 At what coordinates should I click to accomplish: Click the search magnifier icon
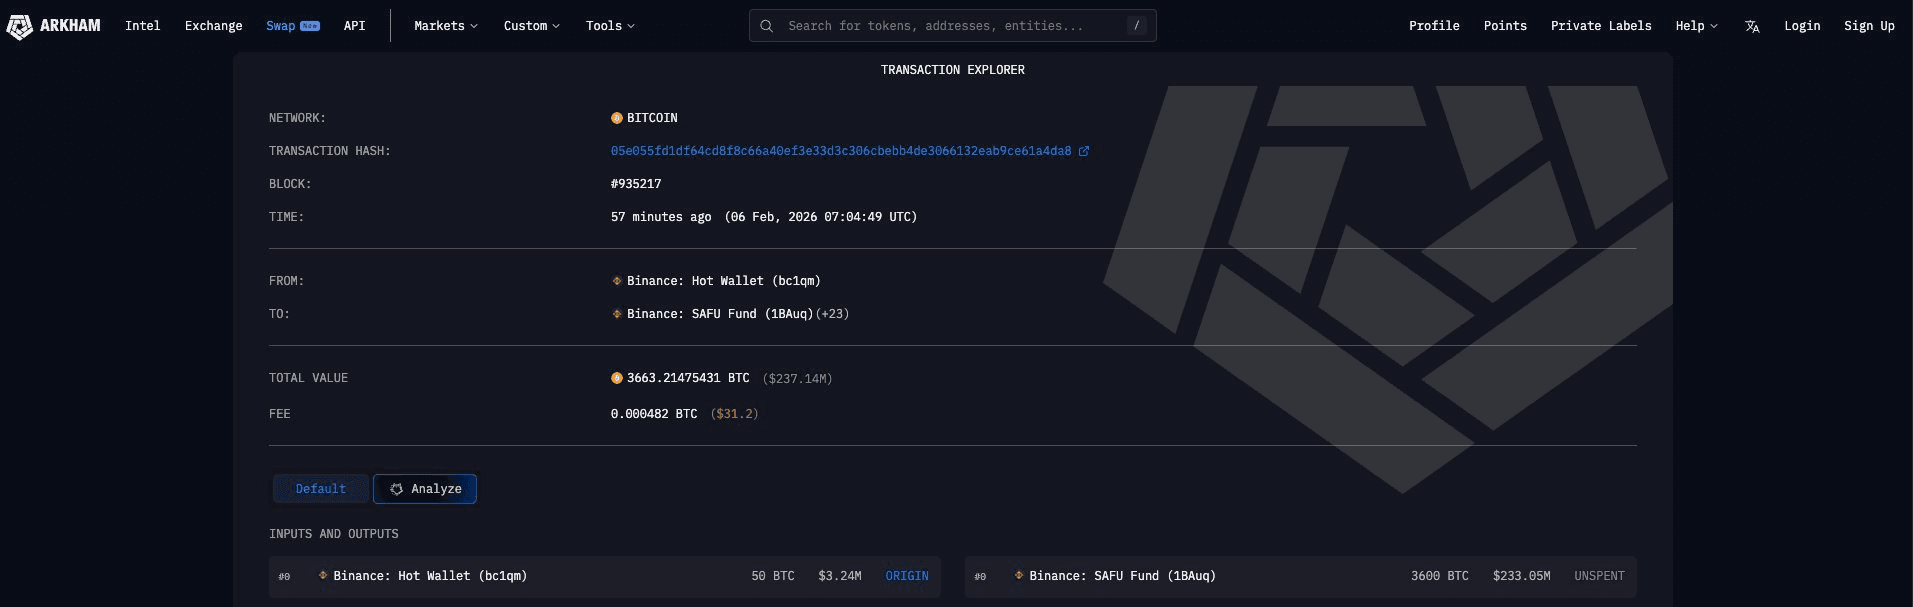pos(767,26)
